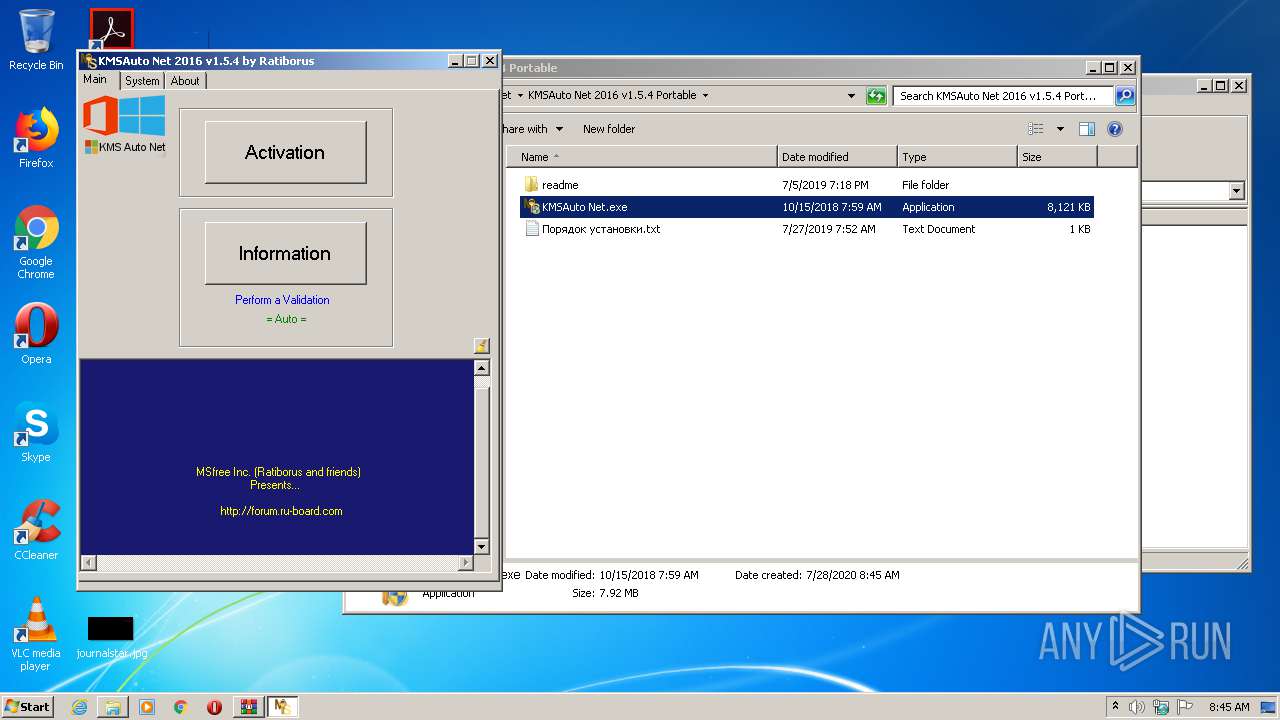This screenshot has width=1280, height=720.
Task: Expand the address bar path dropdown arrow
Action: 705,96
